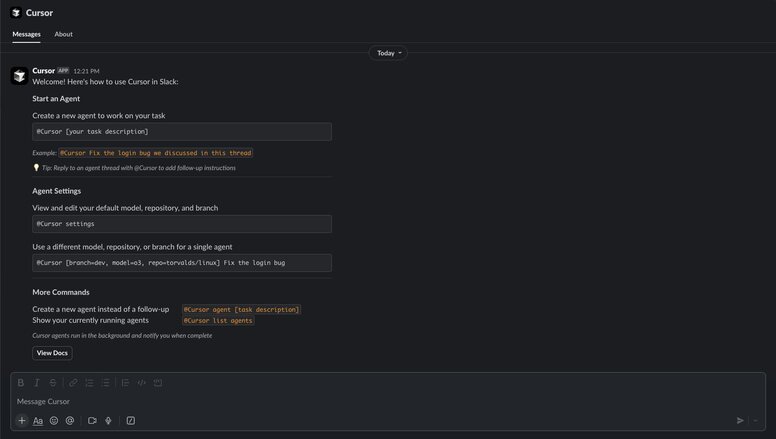Switch to the About tab

[63, 34]
